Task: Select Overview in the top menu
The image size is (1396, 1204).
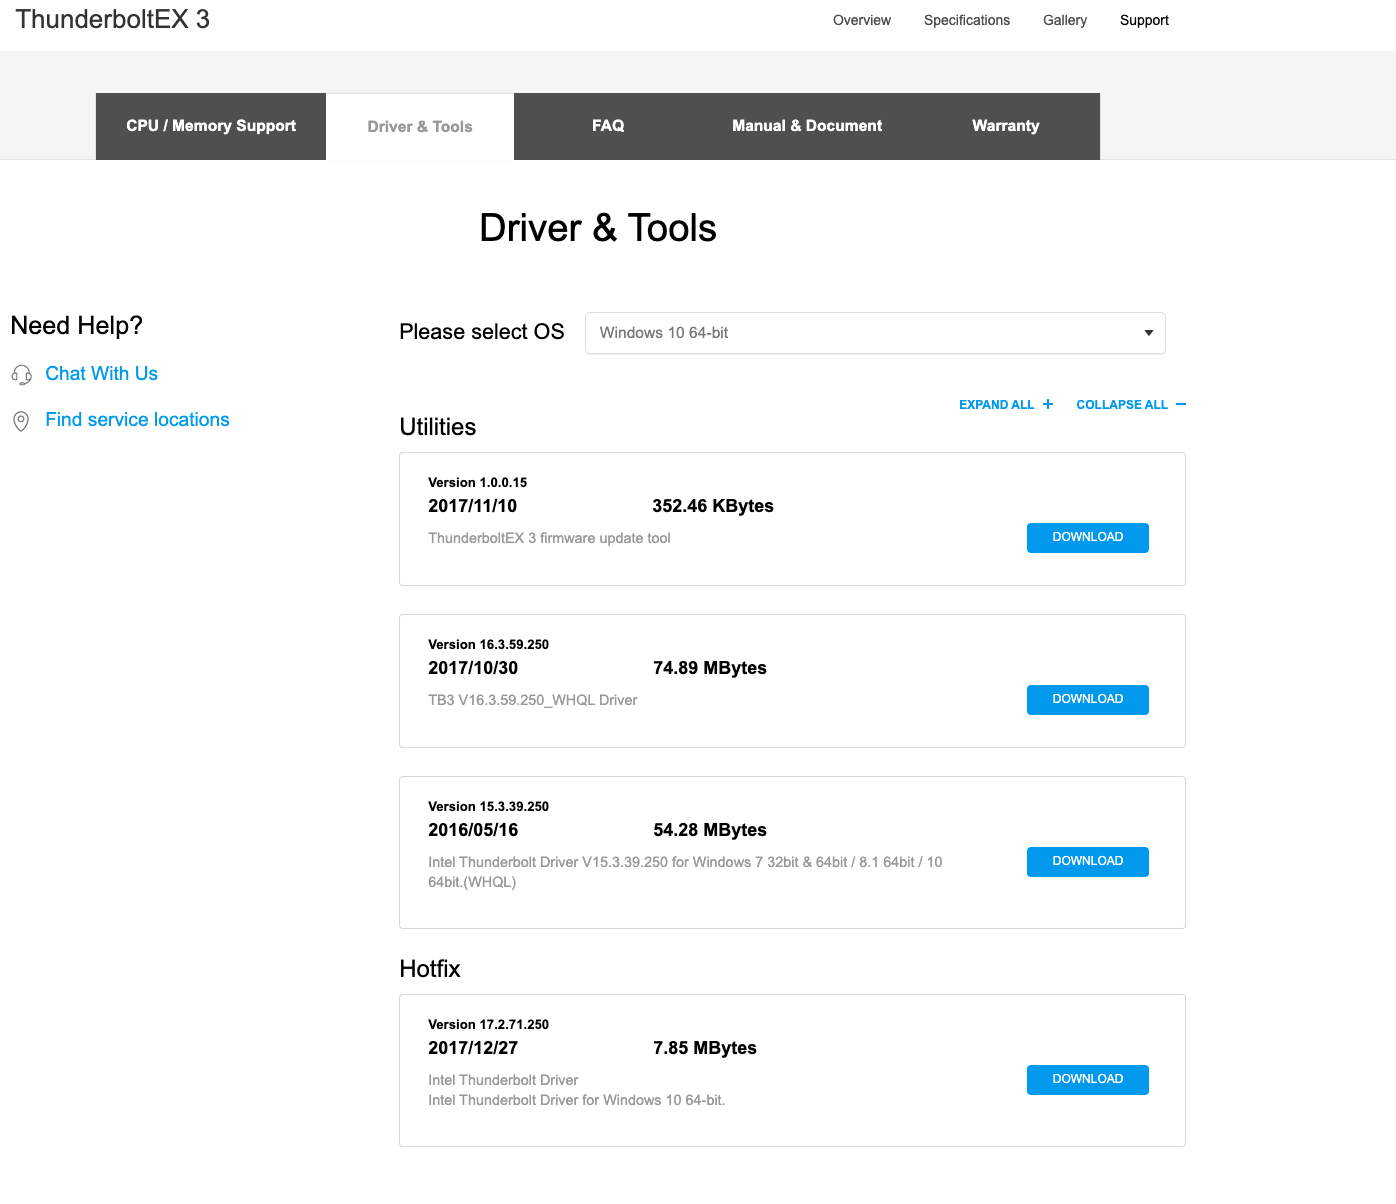Action: coord(861,20)
